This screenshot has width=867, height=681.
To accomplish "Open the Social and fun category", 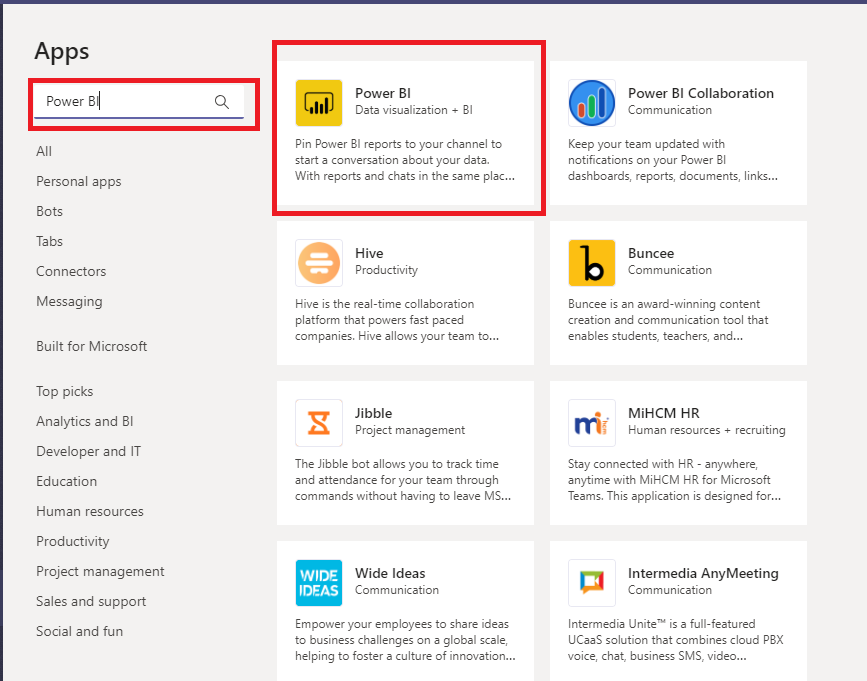I will click(79, 631).
